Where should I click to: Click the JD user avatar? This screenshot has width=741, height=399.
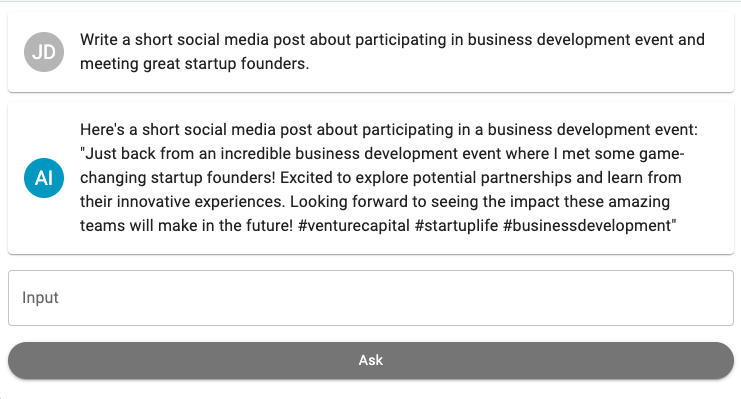pyautogui.click(x=44, y=52)
